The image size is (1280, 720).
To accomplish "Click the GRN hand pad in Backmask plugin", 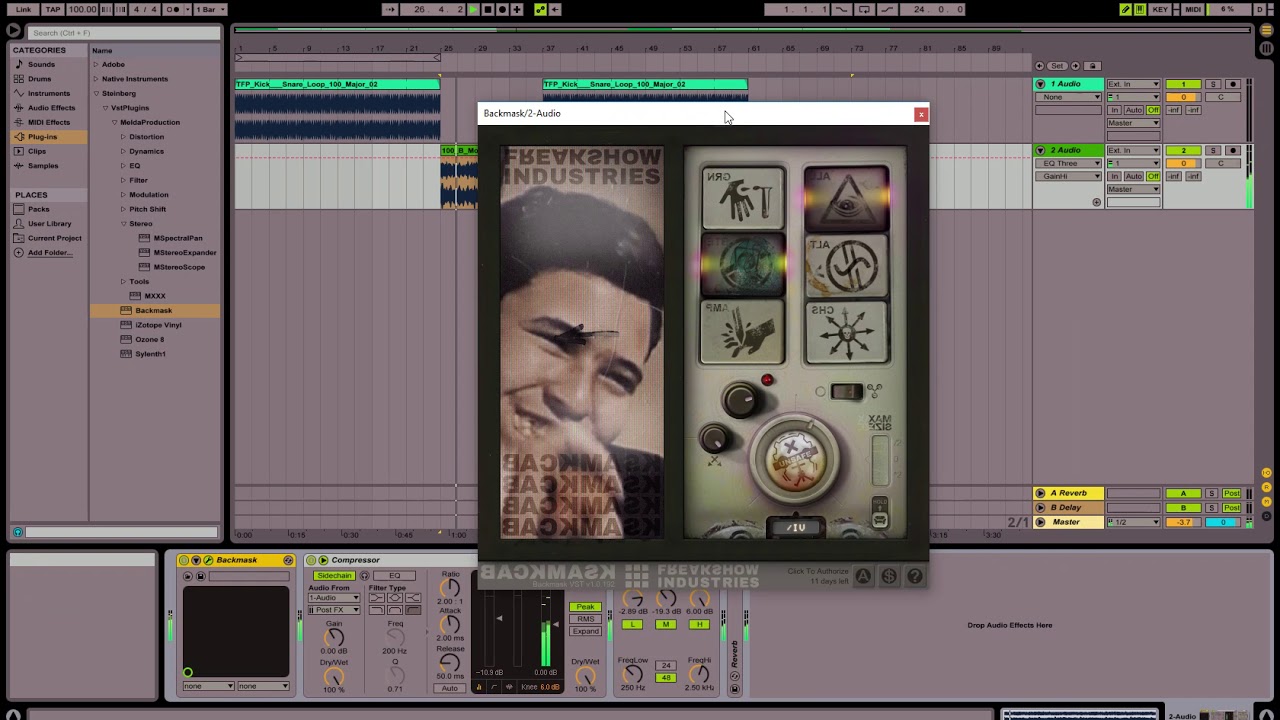I will coord(743,198).
